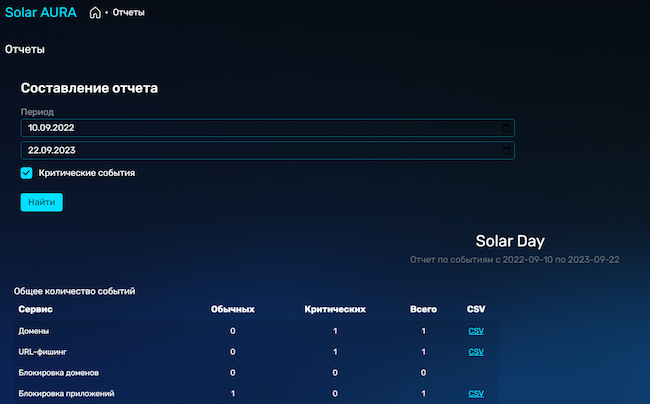The width and height of the screenshot is (650, 404).
Task: Open calendar picker for start date 10.09.2022
Action: click(x=506, y=128)
